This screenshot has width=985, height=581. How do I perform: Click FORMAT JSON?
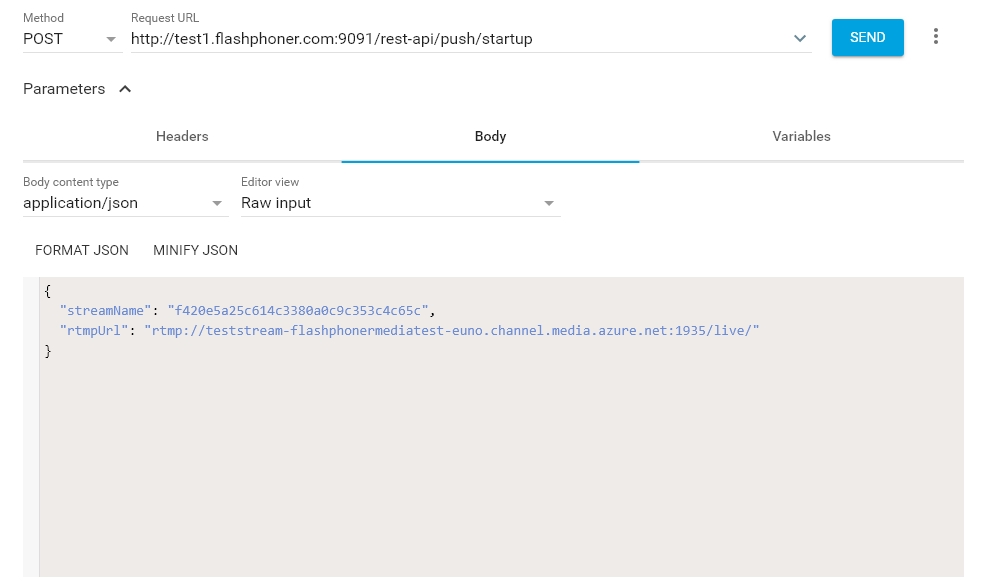(82, 251)
